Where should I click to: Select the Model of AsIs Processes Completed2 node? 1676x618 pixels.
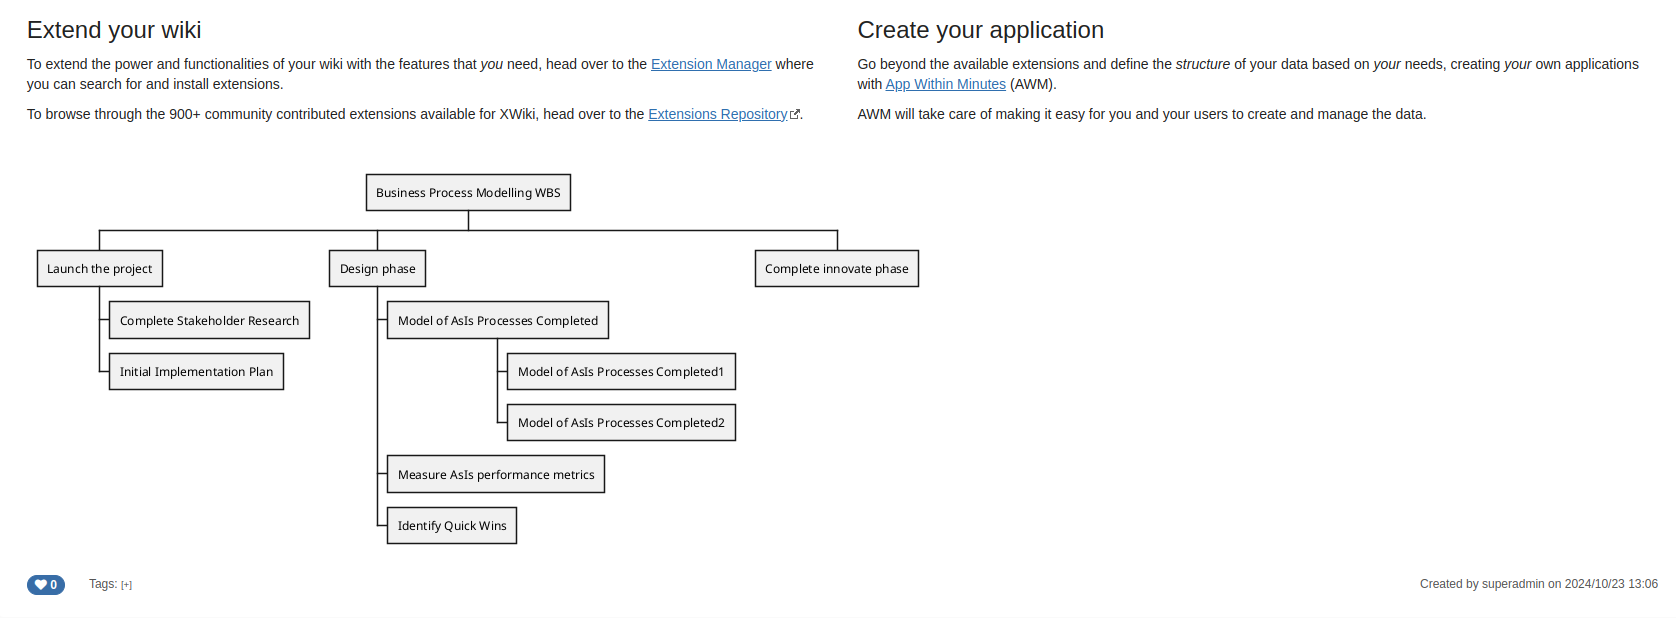pos(621,423)
